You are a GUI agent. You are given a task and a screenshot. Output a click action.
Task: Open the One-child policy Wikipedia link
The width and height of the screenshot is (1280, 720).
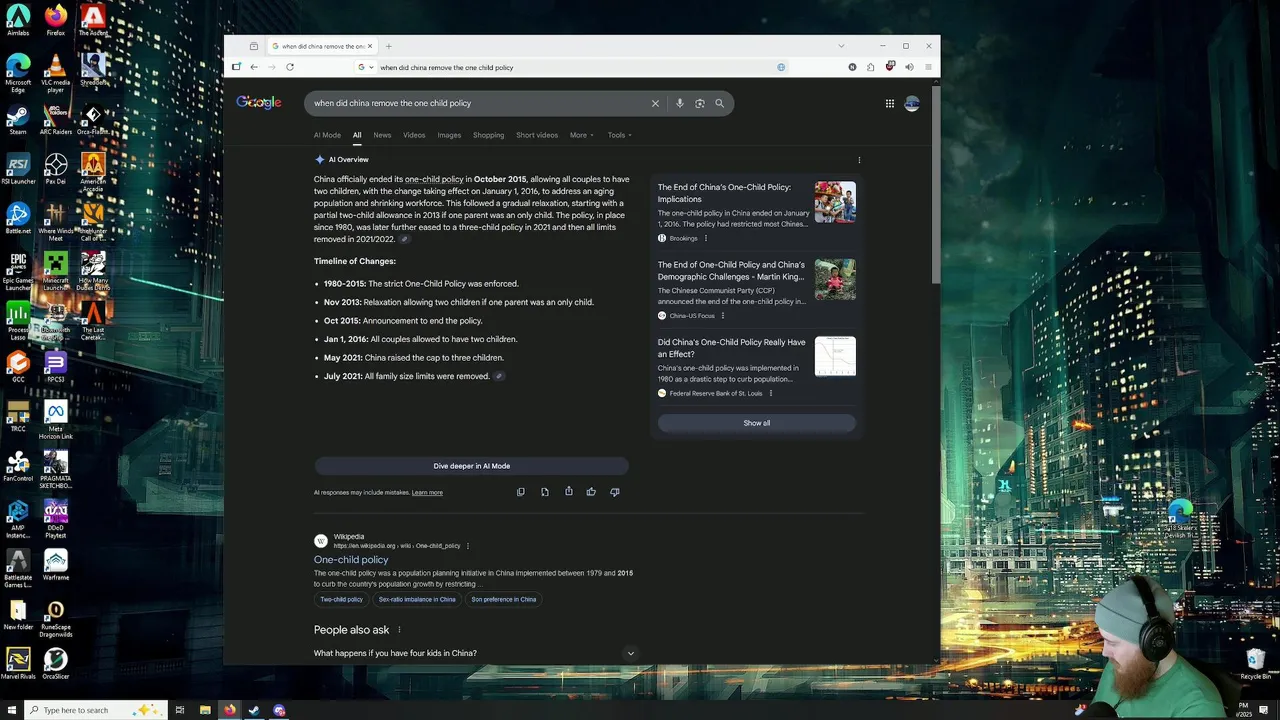tap(351, 560)
